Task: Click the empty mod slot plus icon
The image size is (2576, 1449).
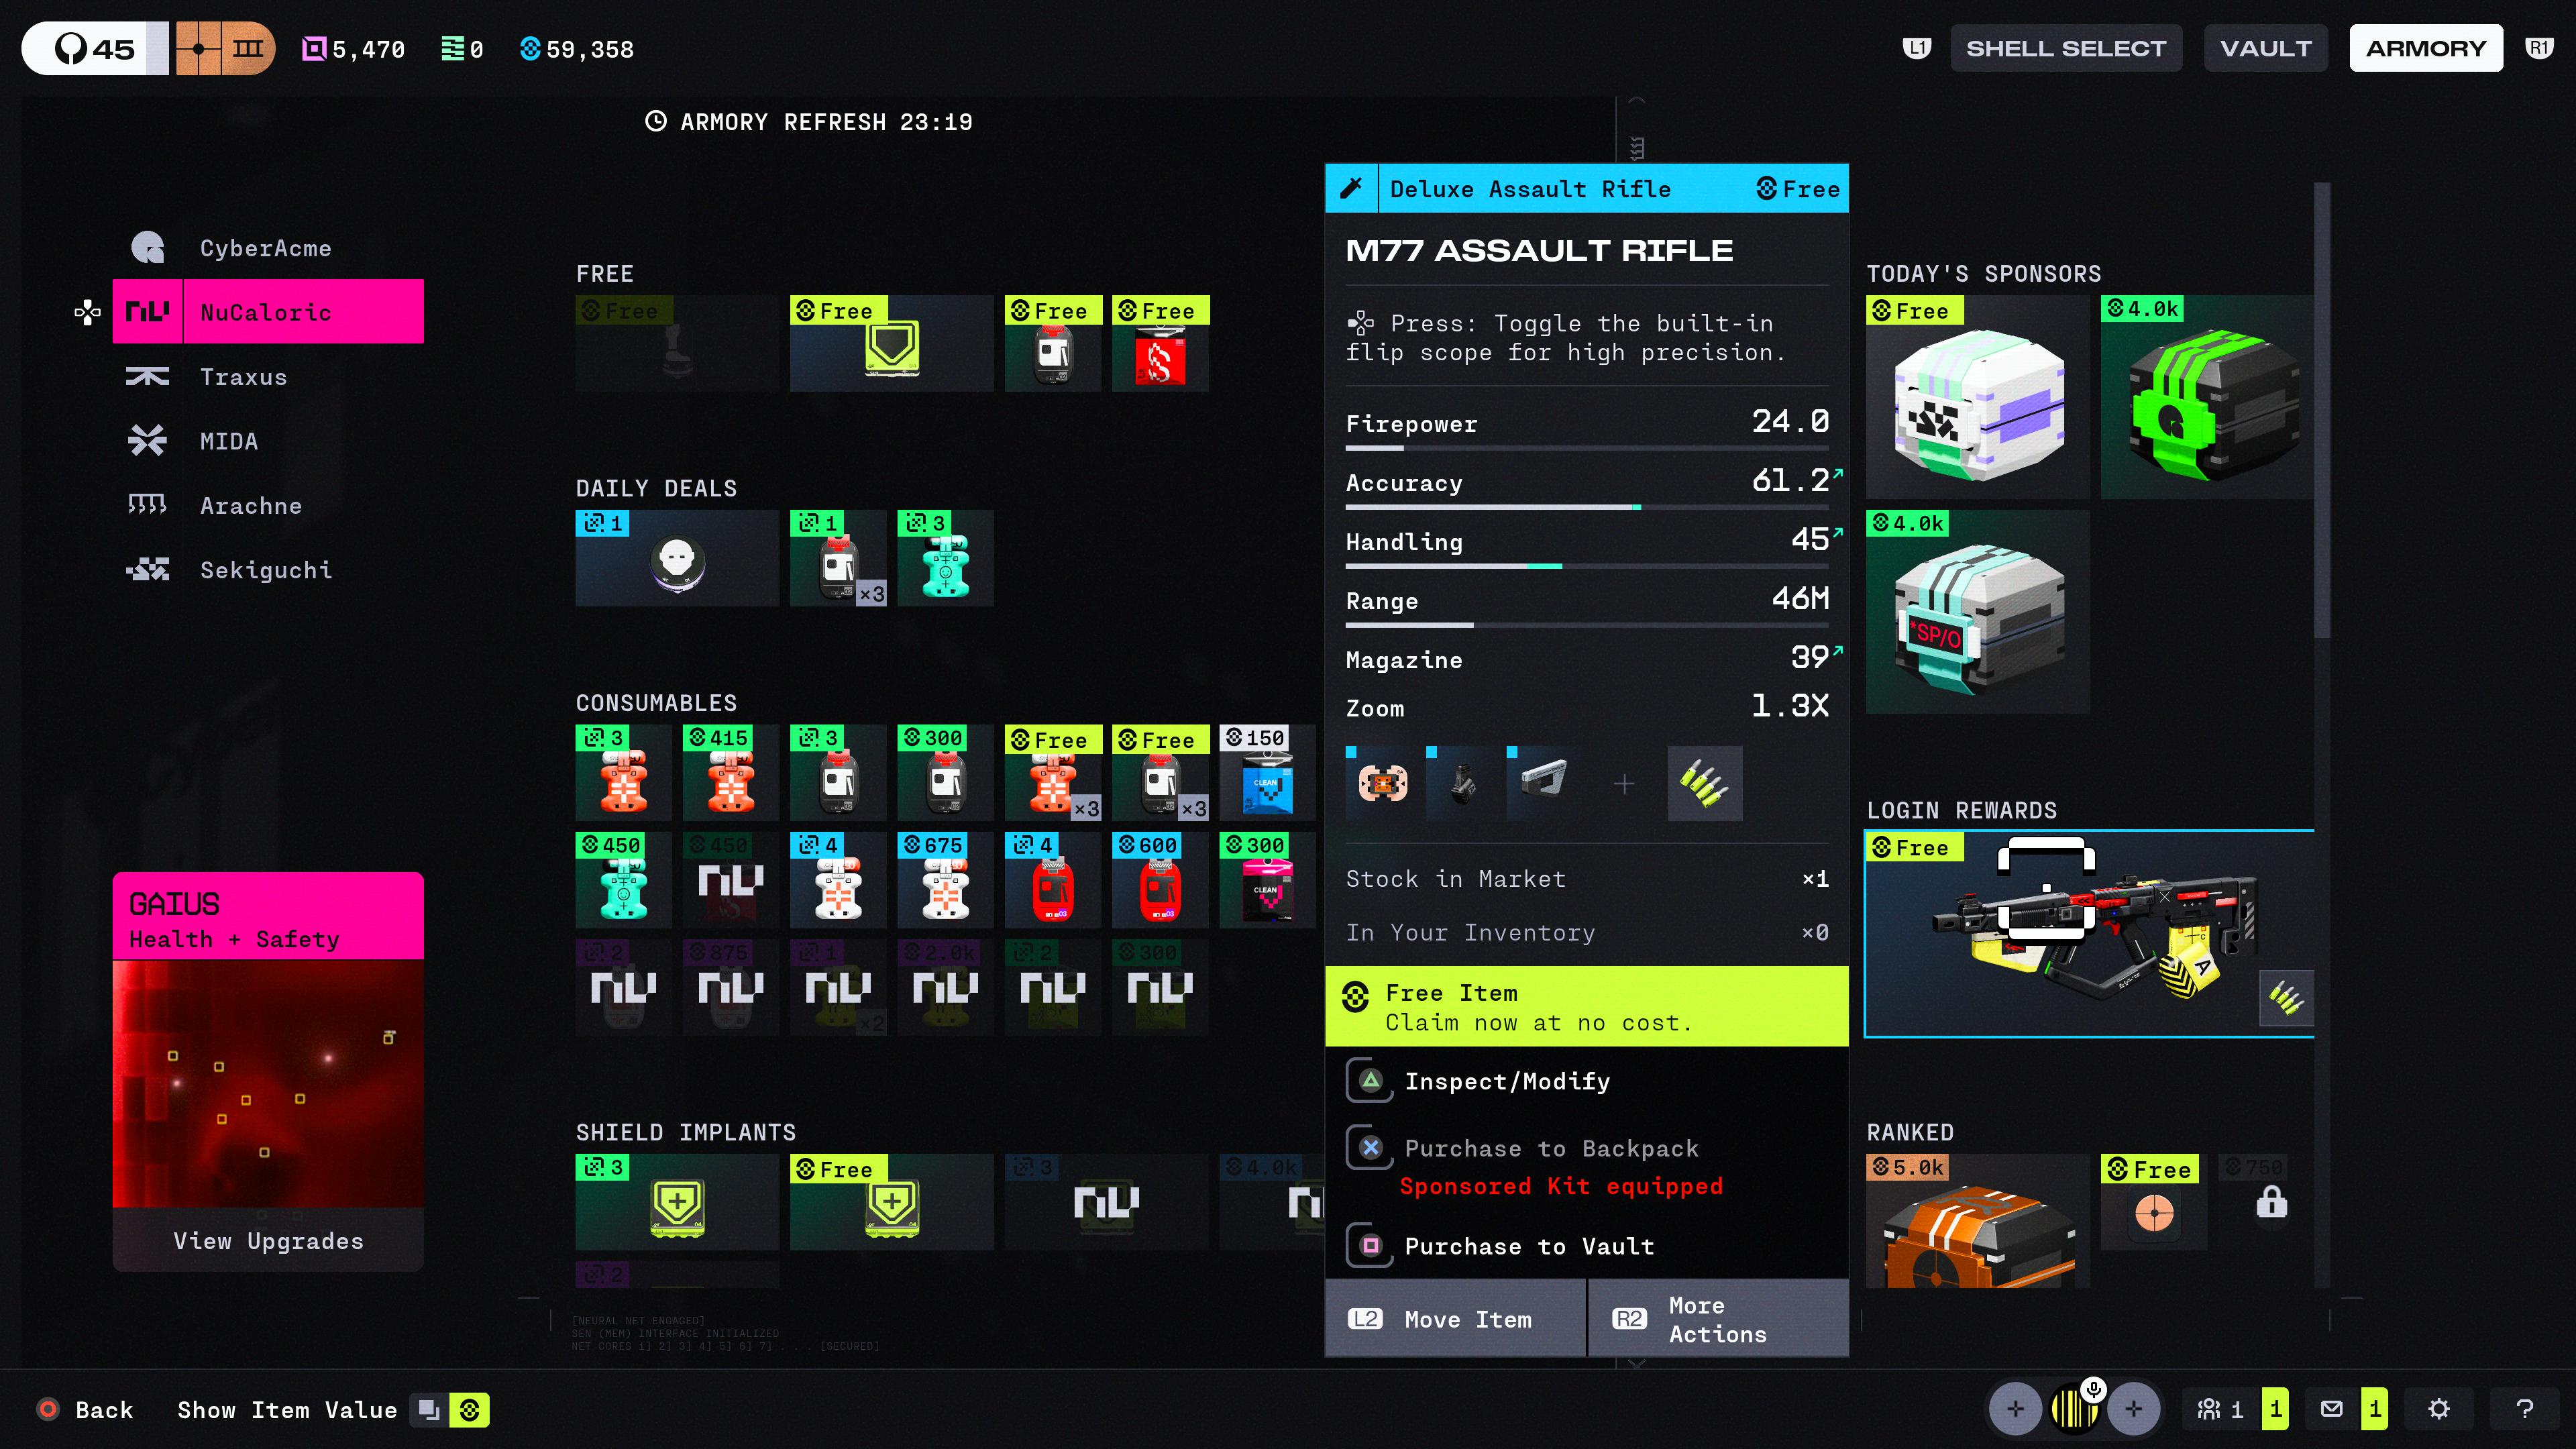Action: point(1624,784)
